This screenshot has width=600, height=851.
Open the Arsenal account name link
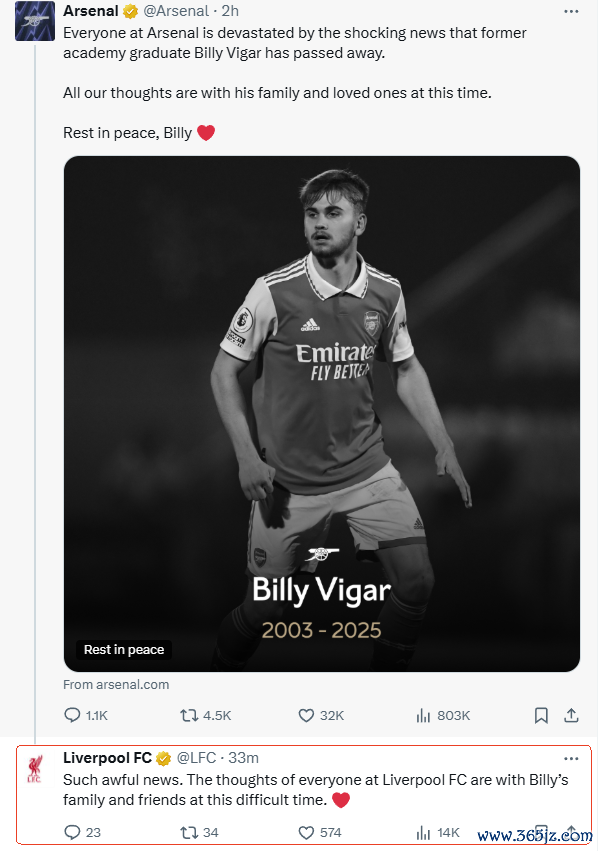point(90,11)
